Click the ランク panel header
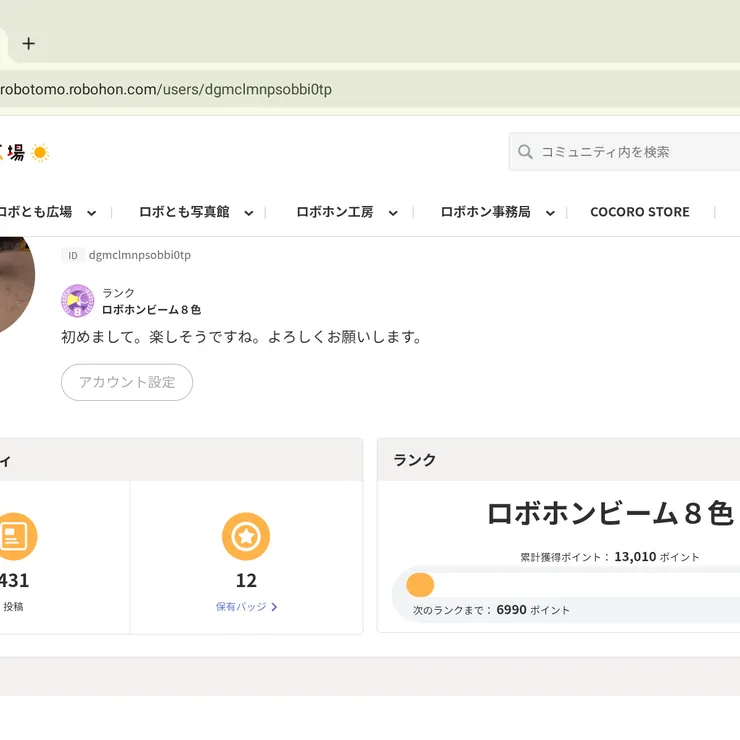The width and height of the screenshot is (740, 740). click(558, 460)
